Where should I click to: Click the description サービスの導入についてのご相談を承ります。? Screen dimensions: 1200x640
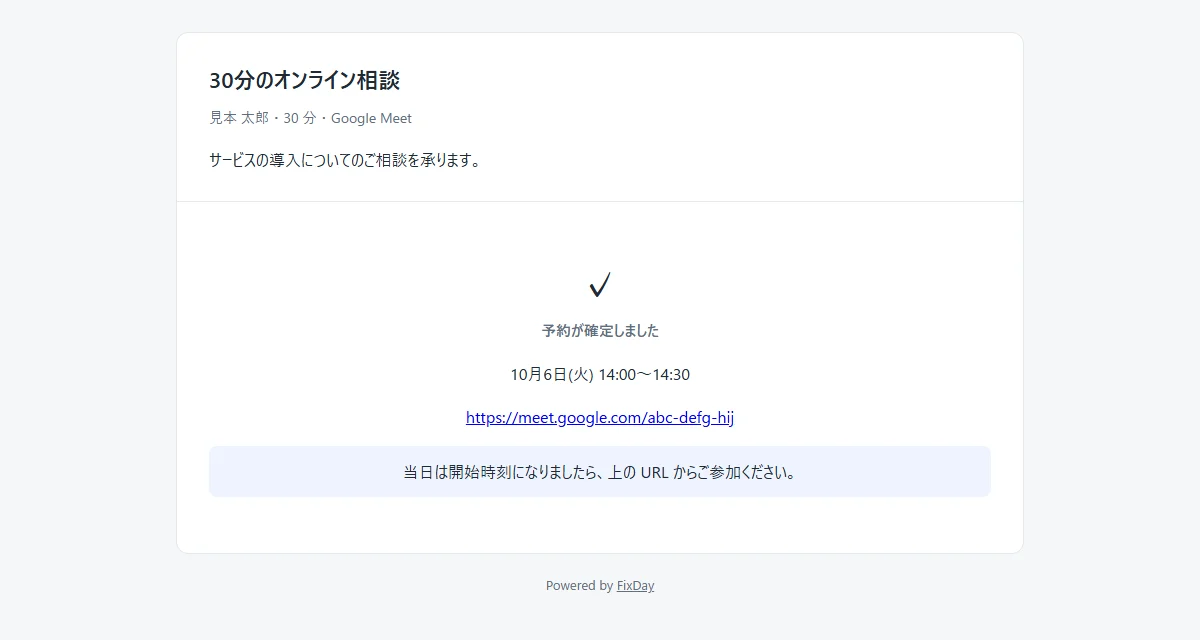tap(347, 160)
